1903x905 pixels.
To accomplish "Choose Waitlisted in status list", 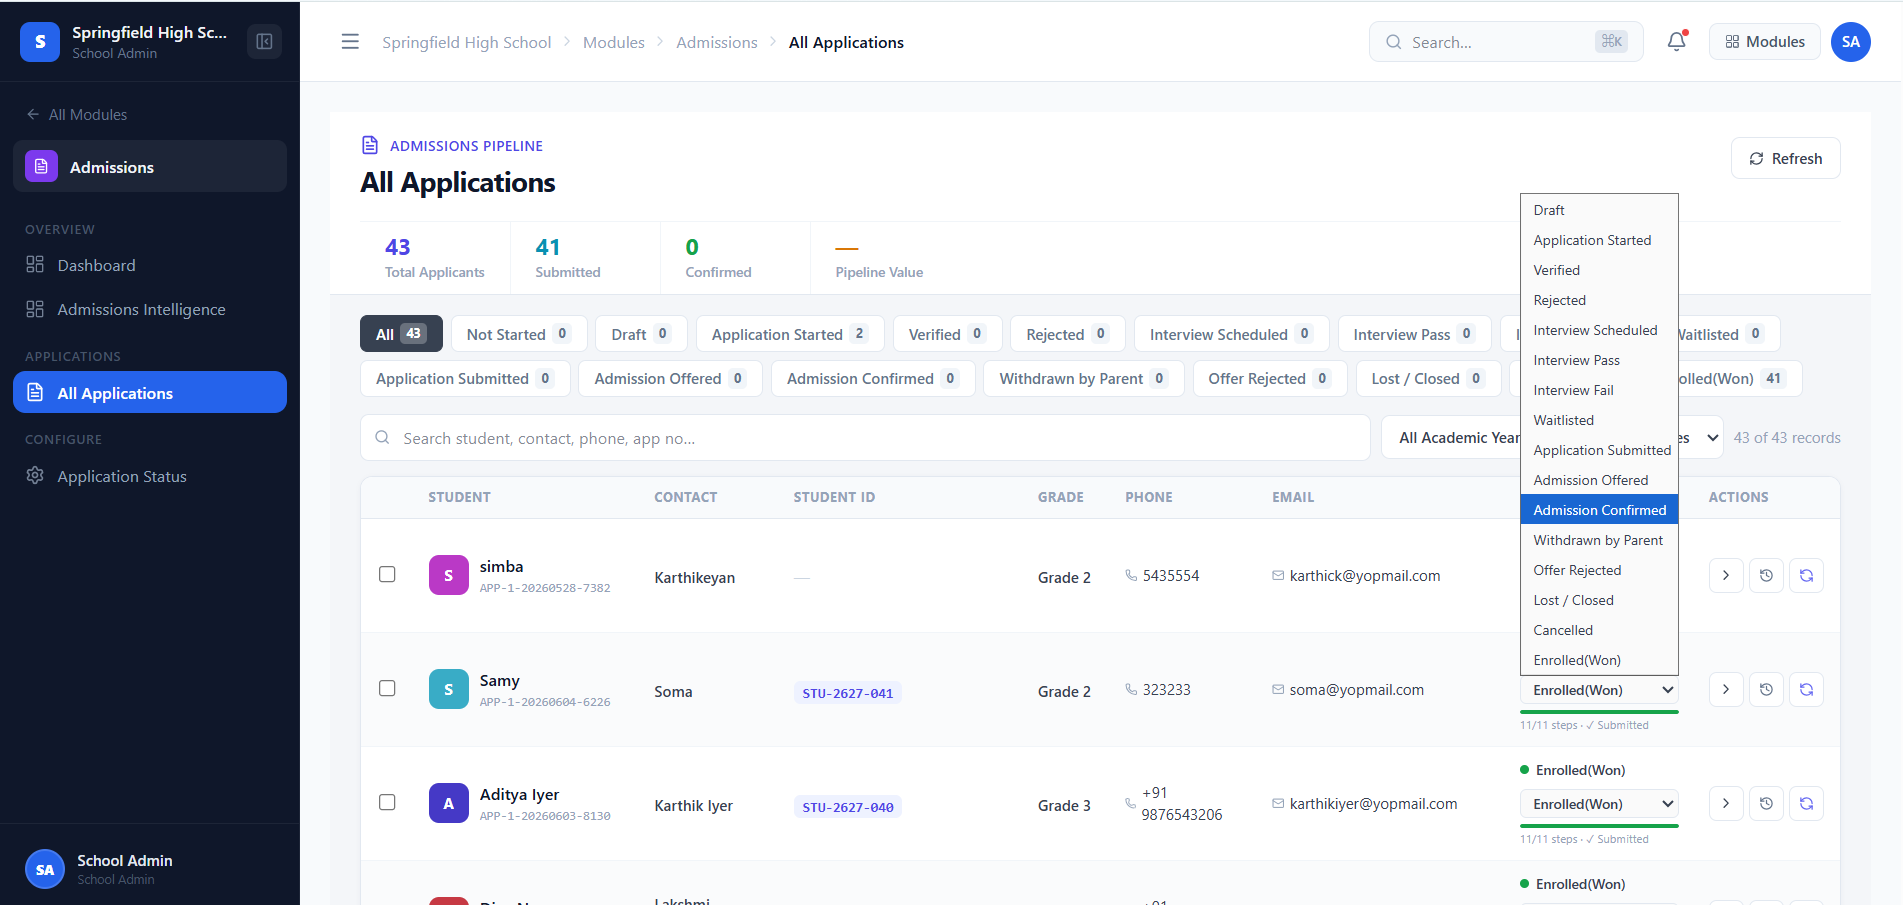I will pyautogui.click(x=1599, y=420).
